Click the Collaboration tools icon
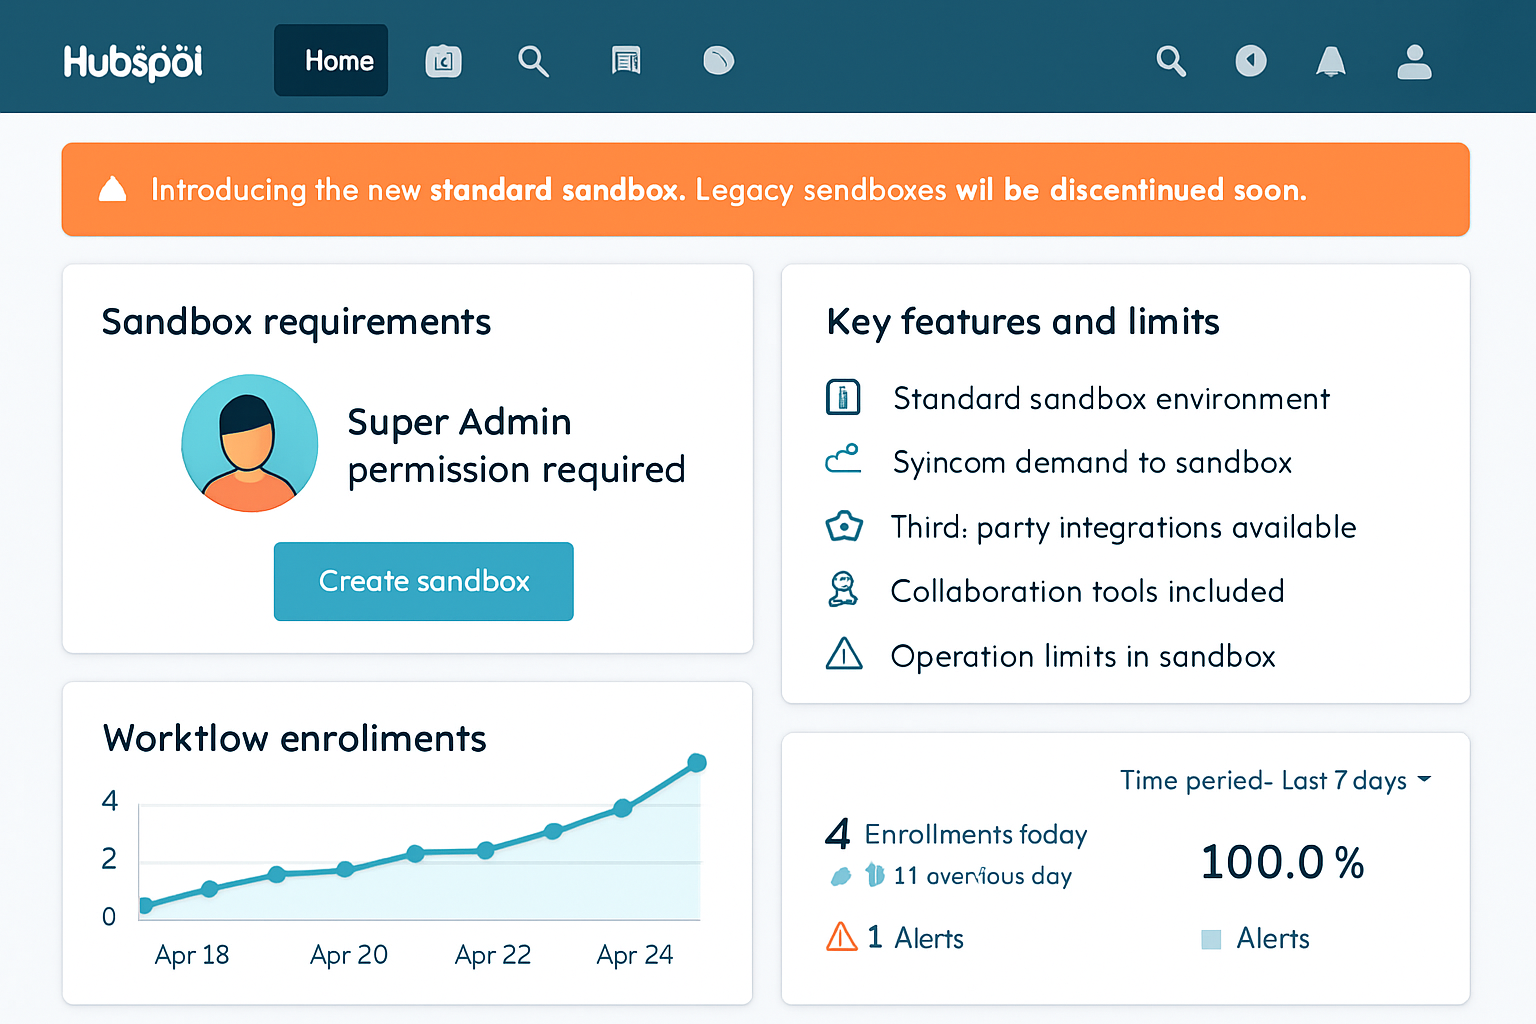This screenshot has width=1536, height=1024. tap(843, 589)
